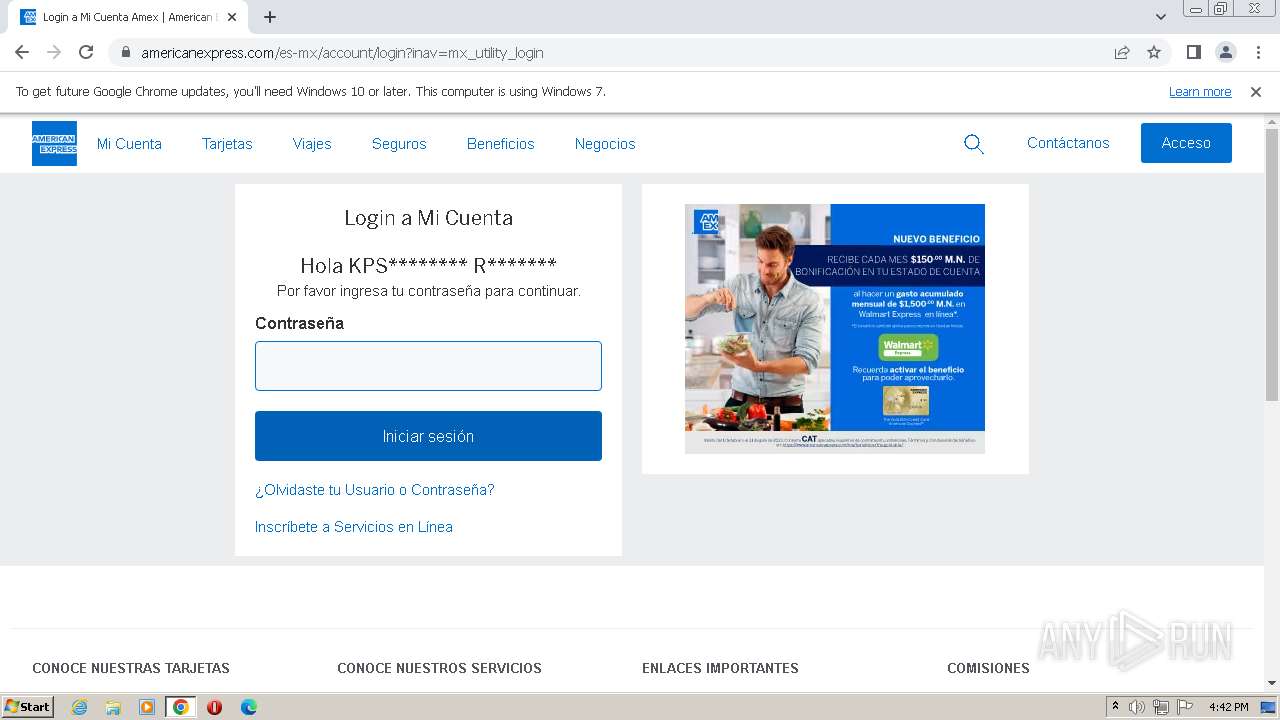Open the Seguros menu
The image size is (1280, 720).
click(399, 144)
